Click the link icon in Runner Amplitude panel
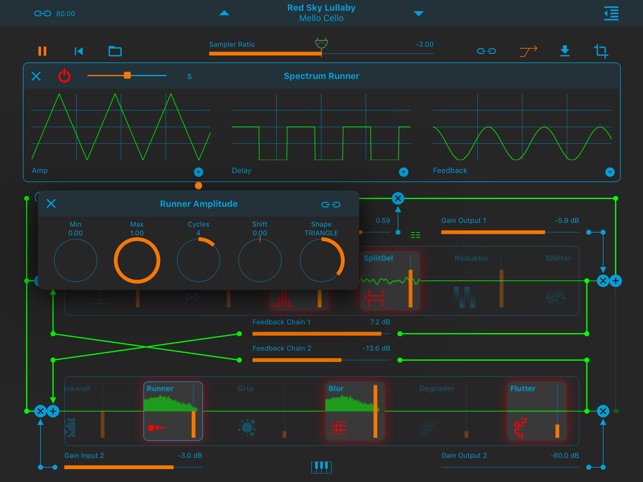The image size is (643, 482). point(331,204)
